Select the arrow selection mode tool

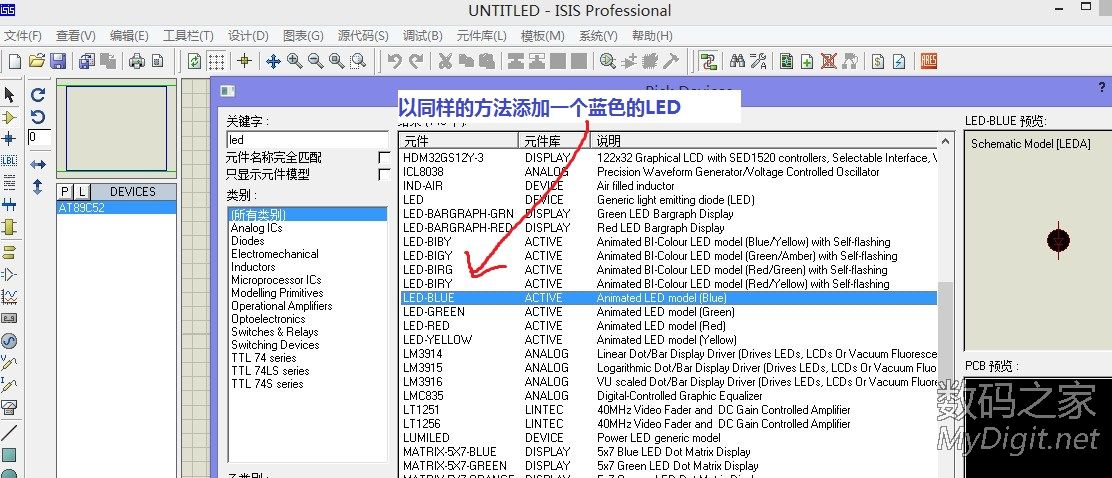point(10,95)
